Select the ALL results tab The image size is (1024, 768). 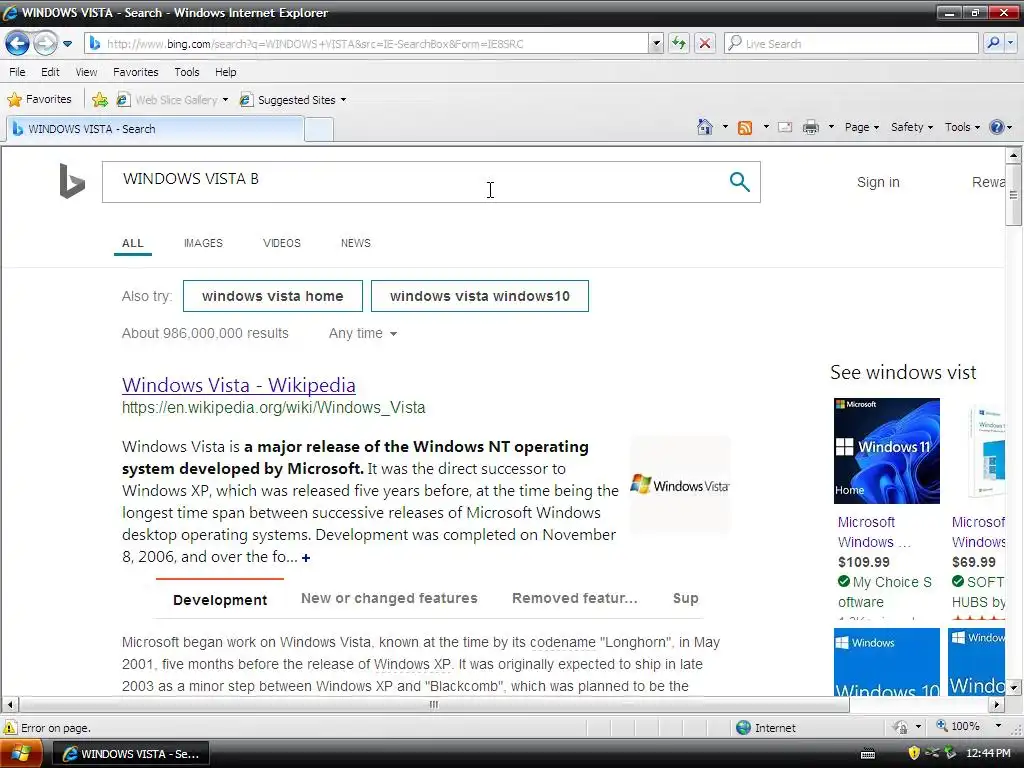133,243
